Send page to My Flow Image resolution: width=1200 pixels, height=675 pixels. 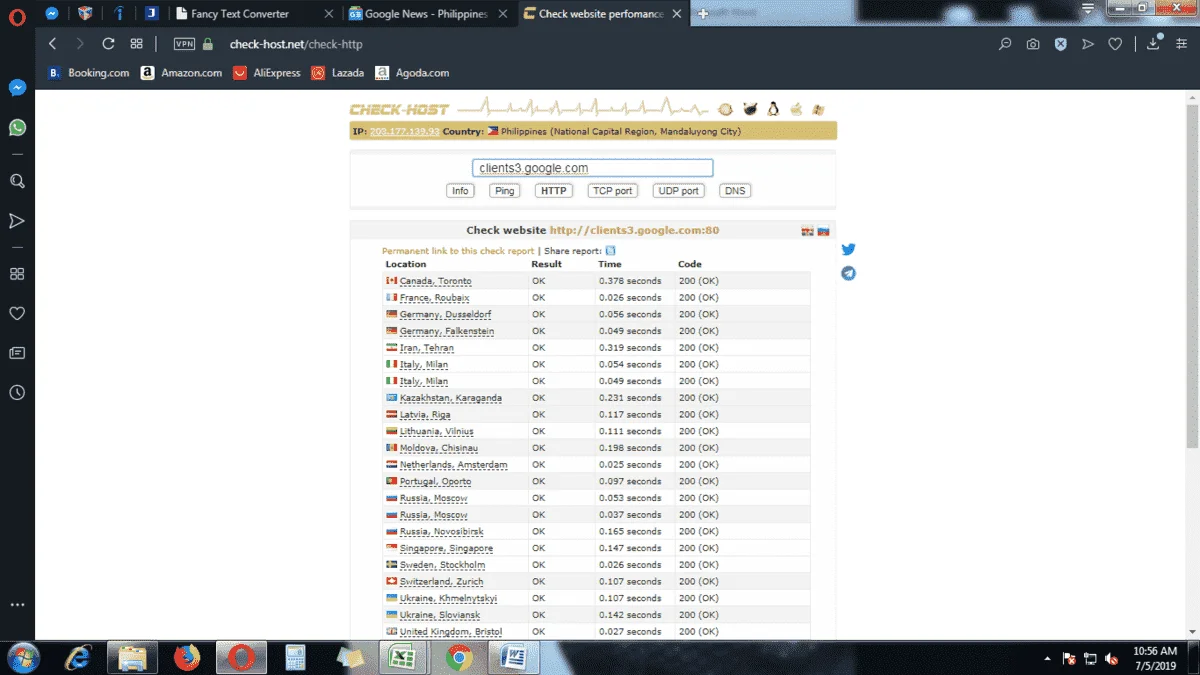tap(1088, 44)
